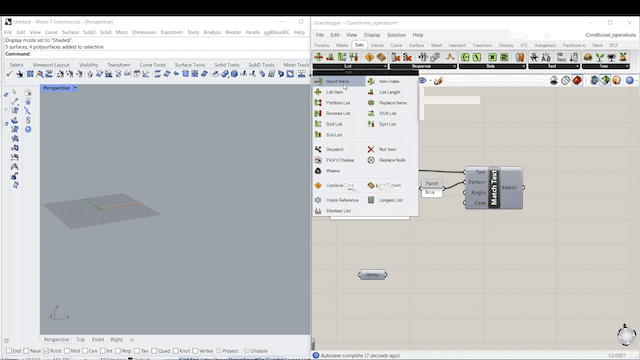Open the Conditional_operations document dropdown

point(611,35)
